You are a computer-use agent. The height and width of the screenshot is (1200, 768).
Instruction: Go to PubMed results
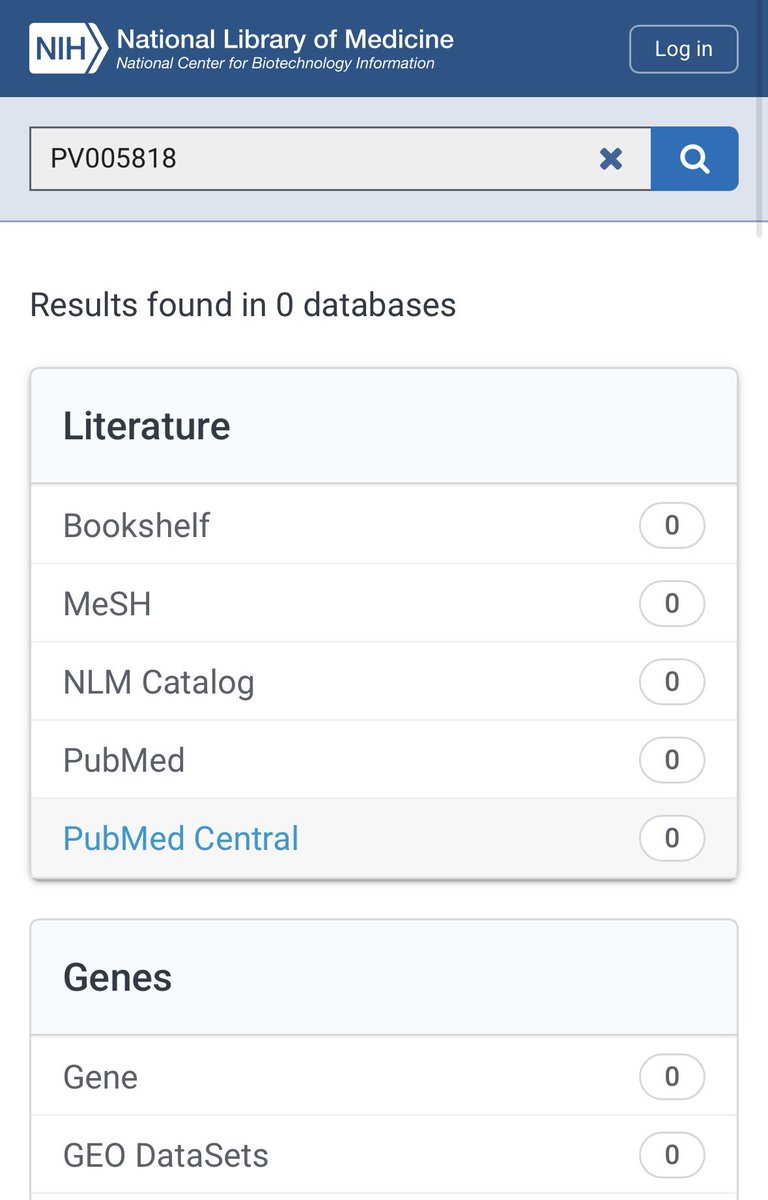pos(124,760)
